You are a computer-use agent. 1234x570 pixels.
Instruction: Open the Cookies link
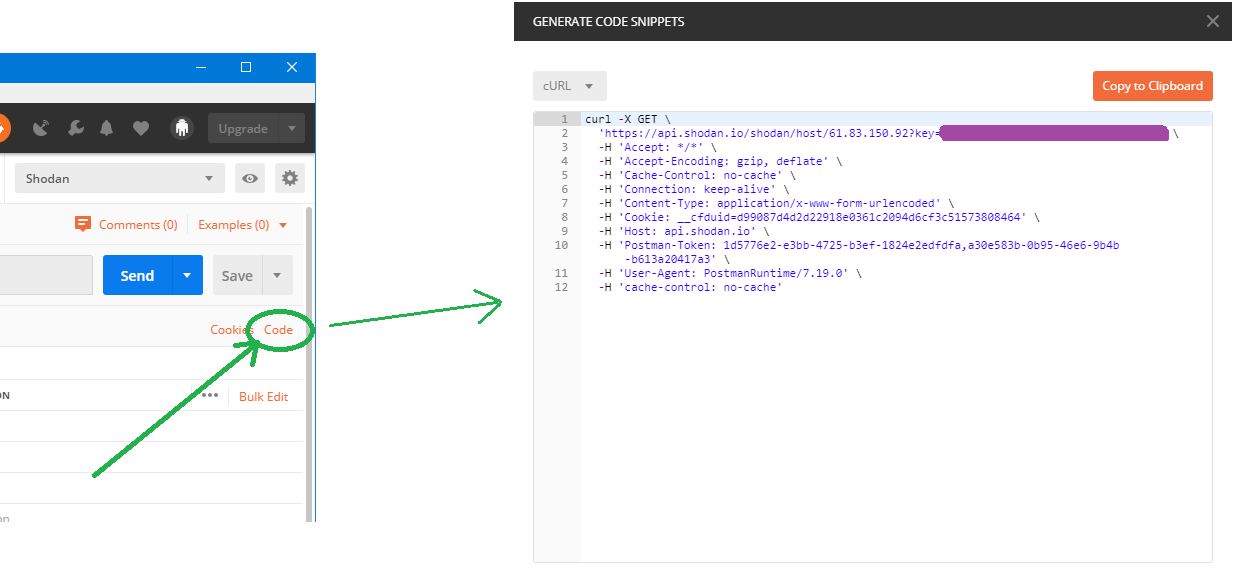tap(232, 329)
